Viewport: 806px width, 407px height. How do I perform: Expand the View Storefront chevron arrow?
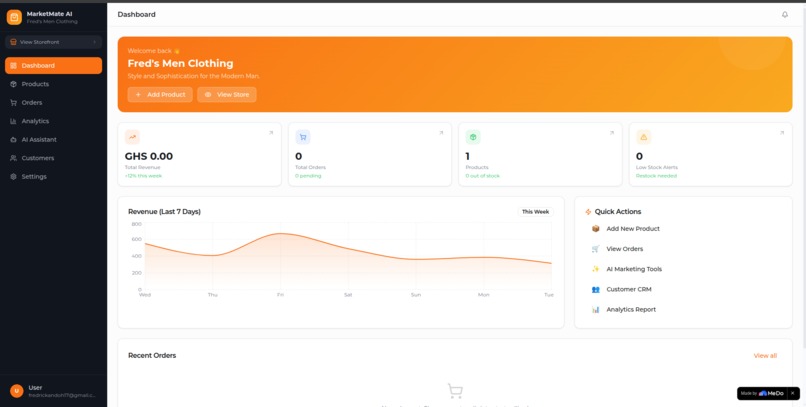[x=95, y=42]
